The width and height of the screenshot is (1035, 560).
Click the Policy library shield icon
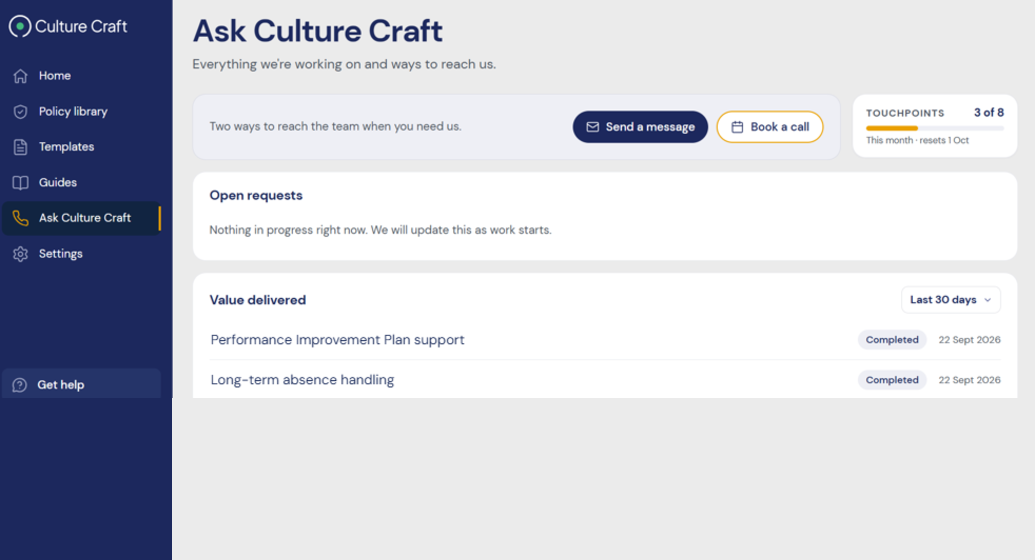20,112
